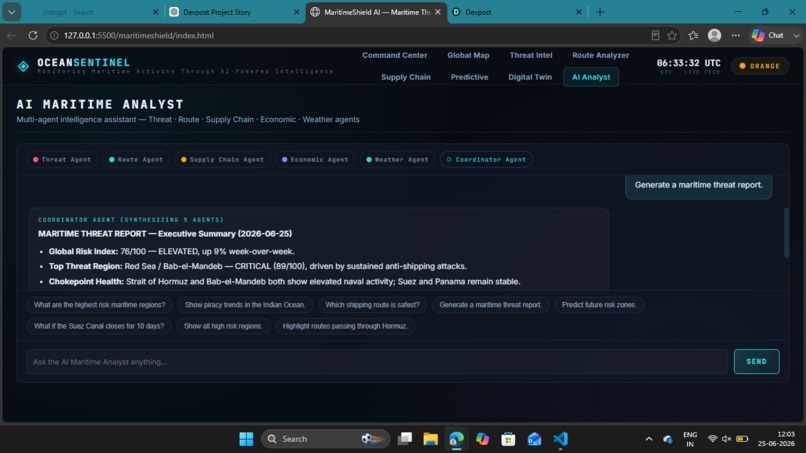The width and height of the screenshot is (806, 453).
Task: Show hidden system tray icons chevron
Action: click(649, 439)
